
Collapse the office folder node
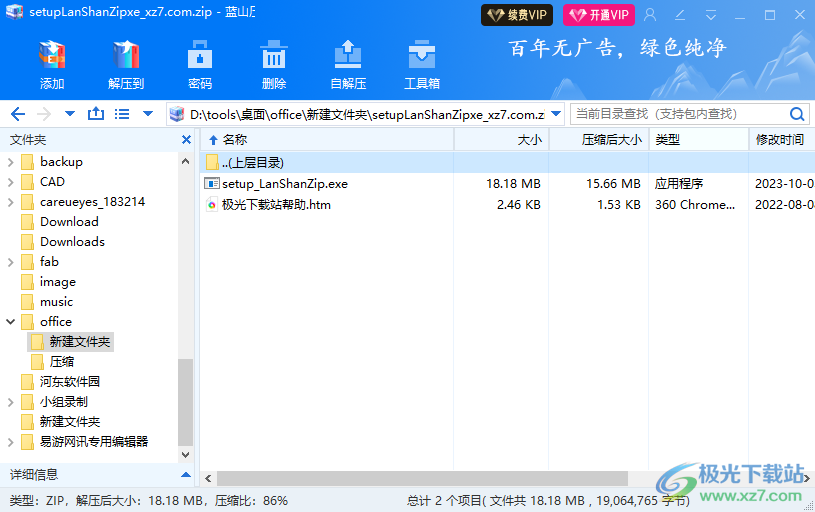10,322
